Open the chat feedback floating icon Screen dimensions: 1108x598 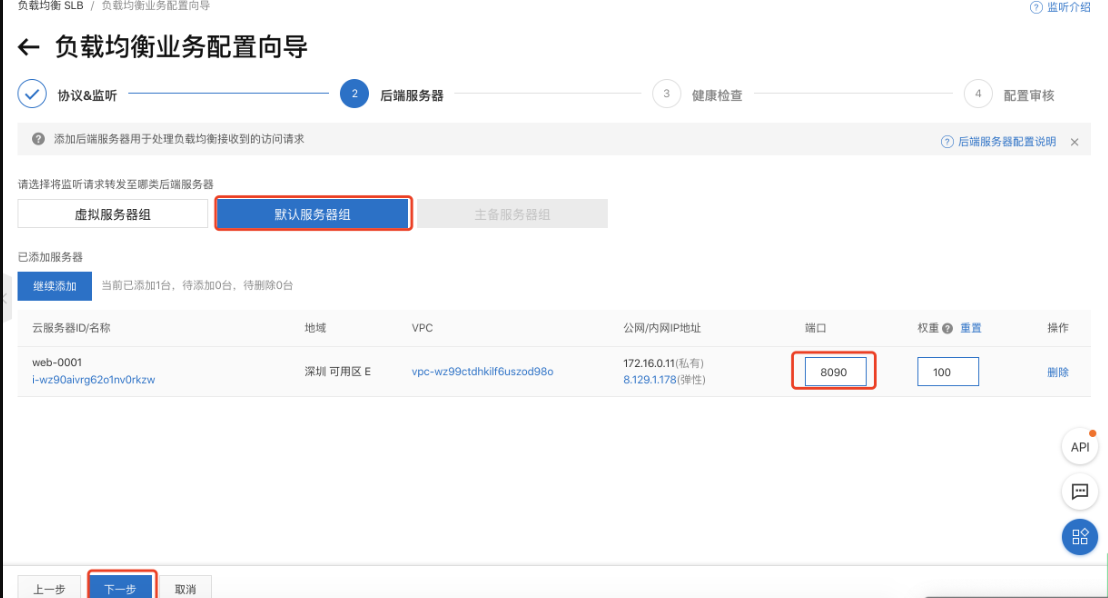coord(1080,492)
